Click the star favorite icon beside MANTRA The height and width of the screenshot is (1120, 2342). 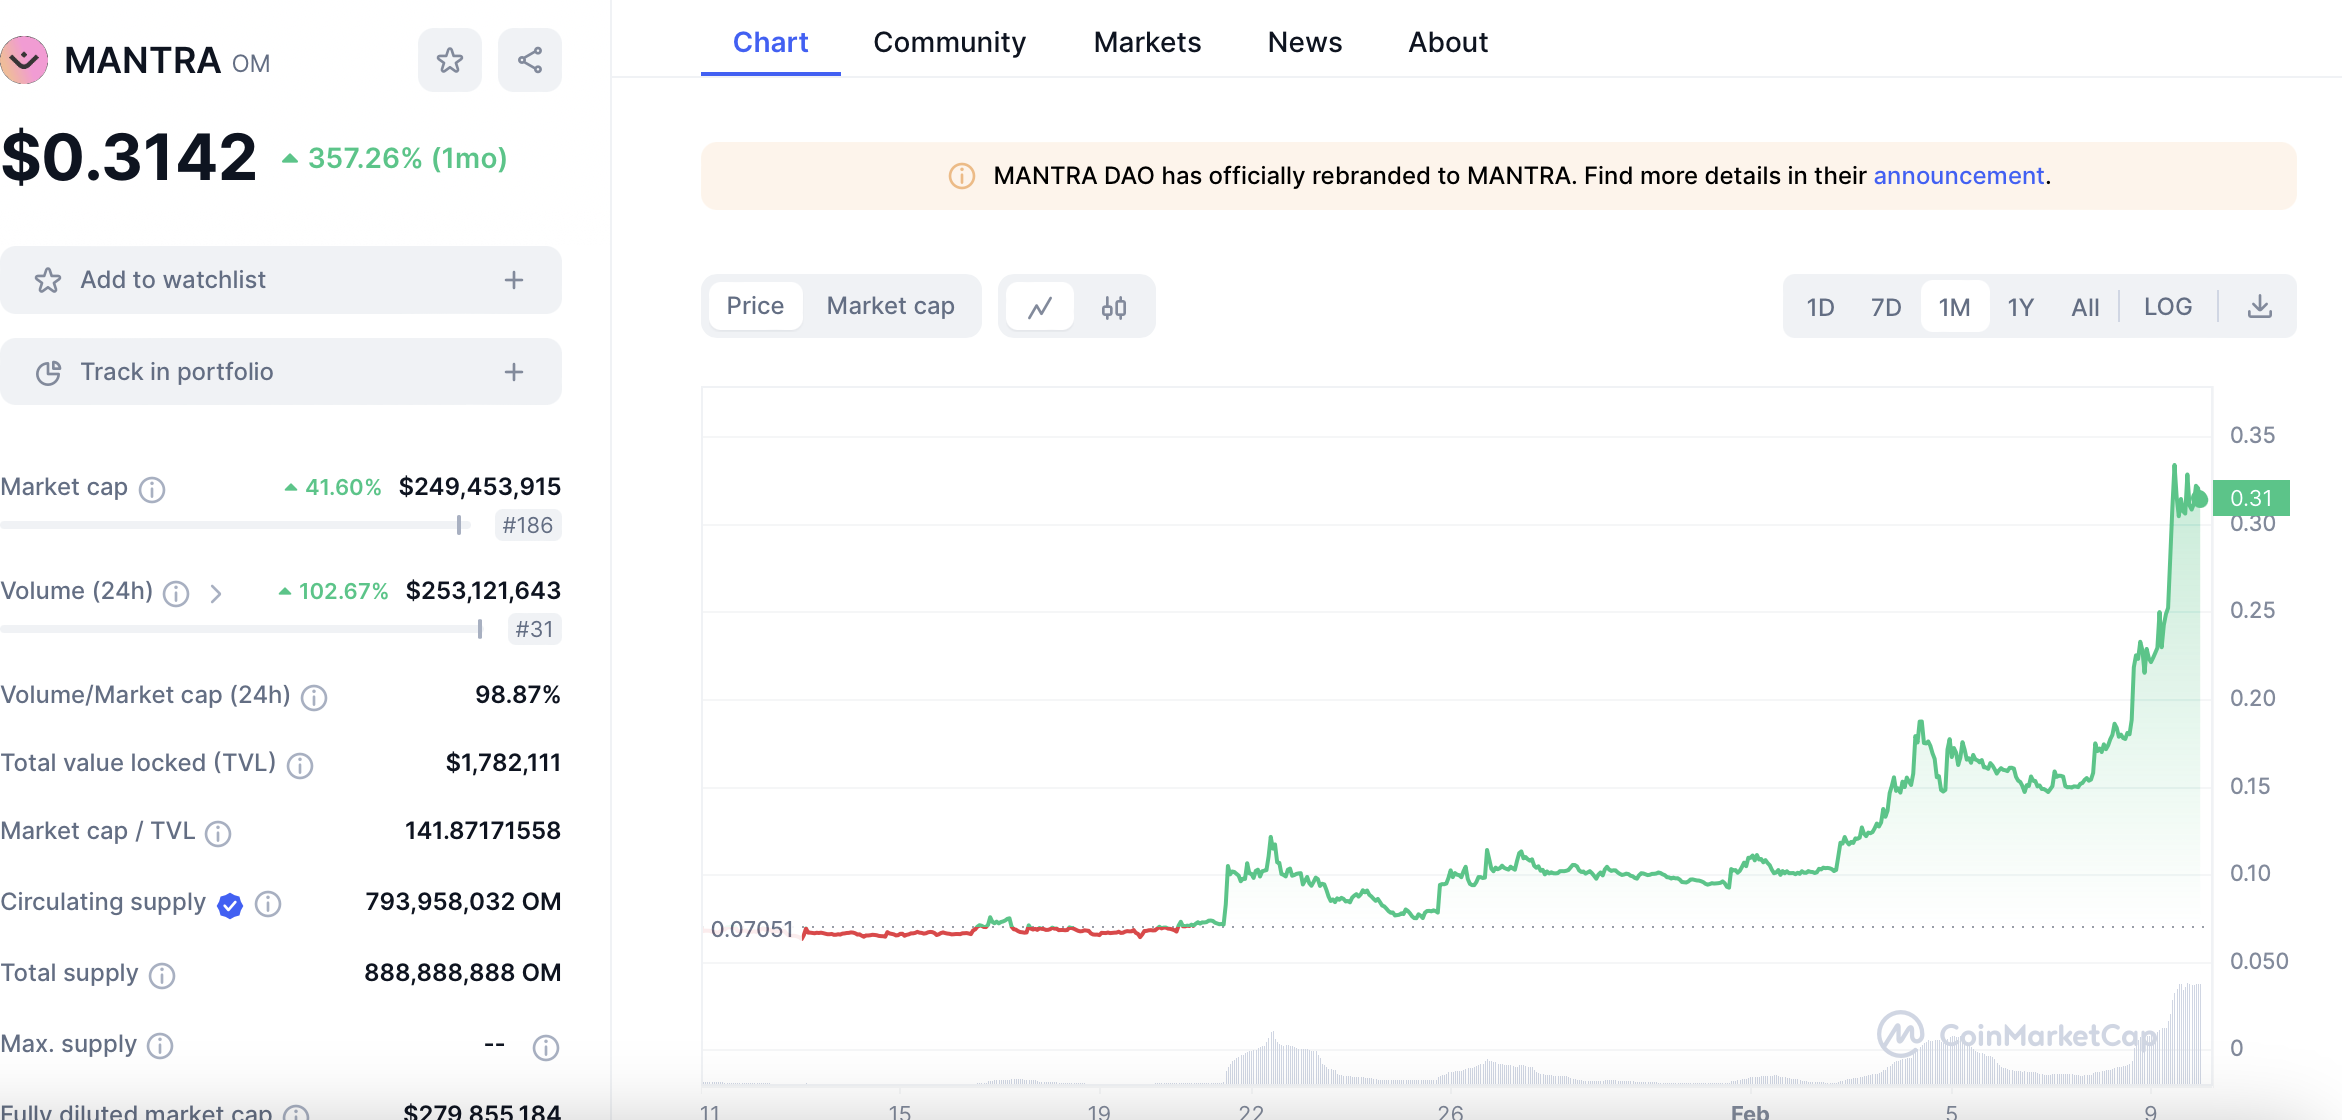click(449, 61)
